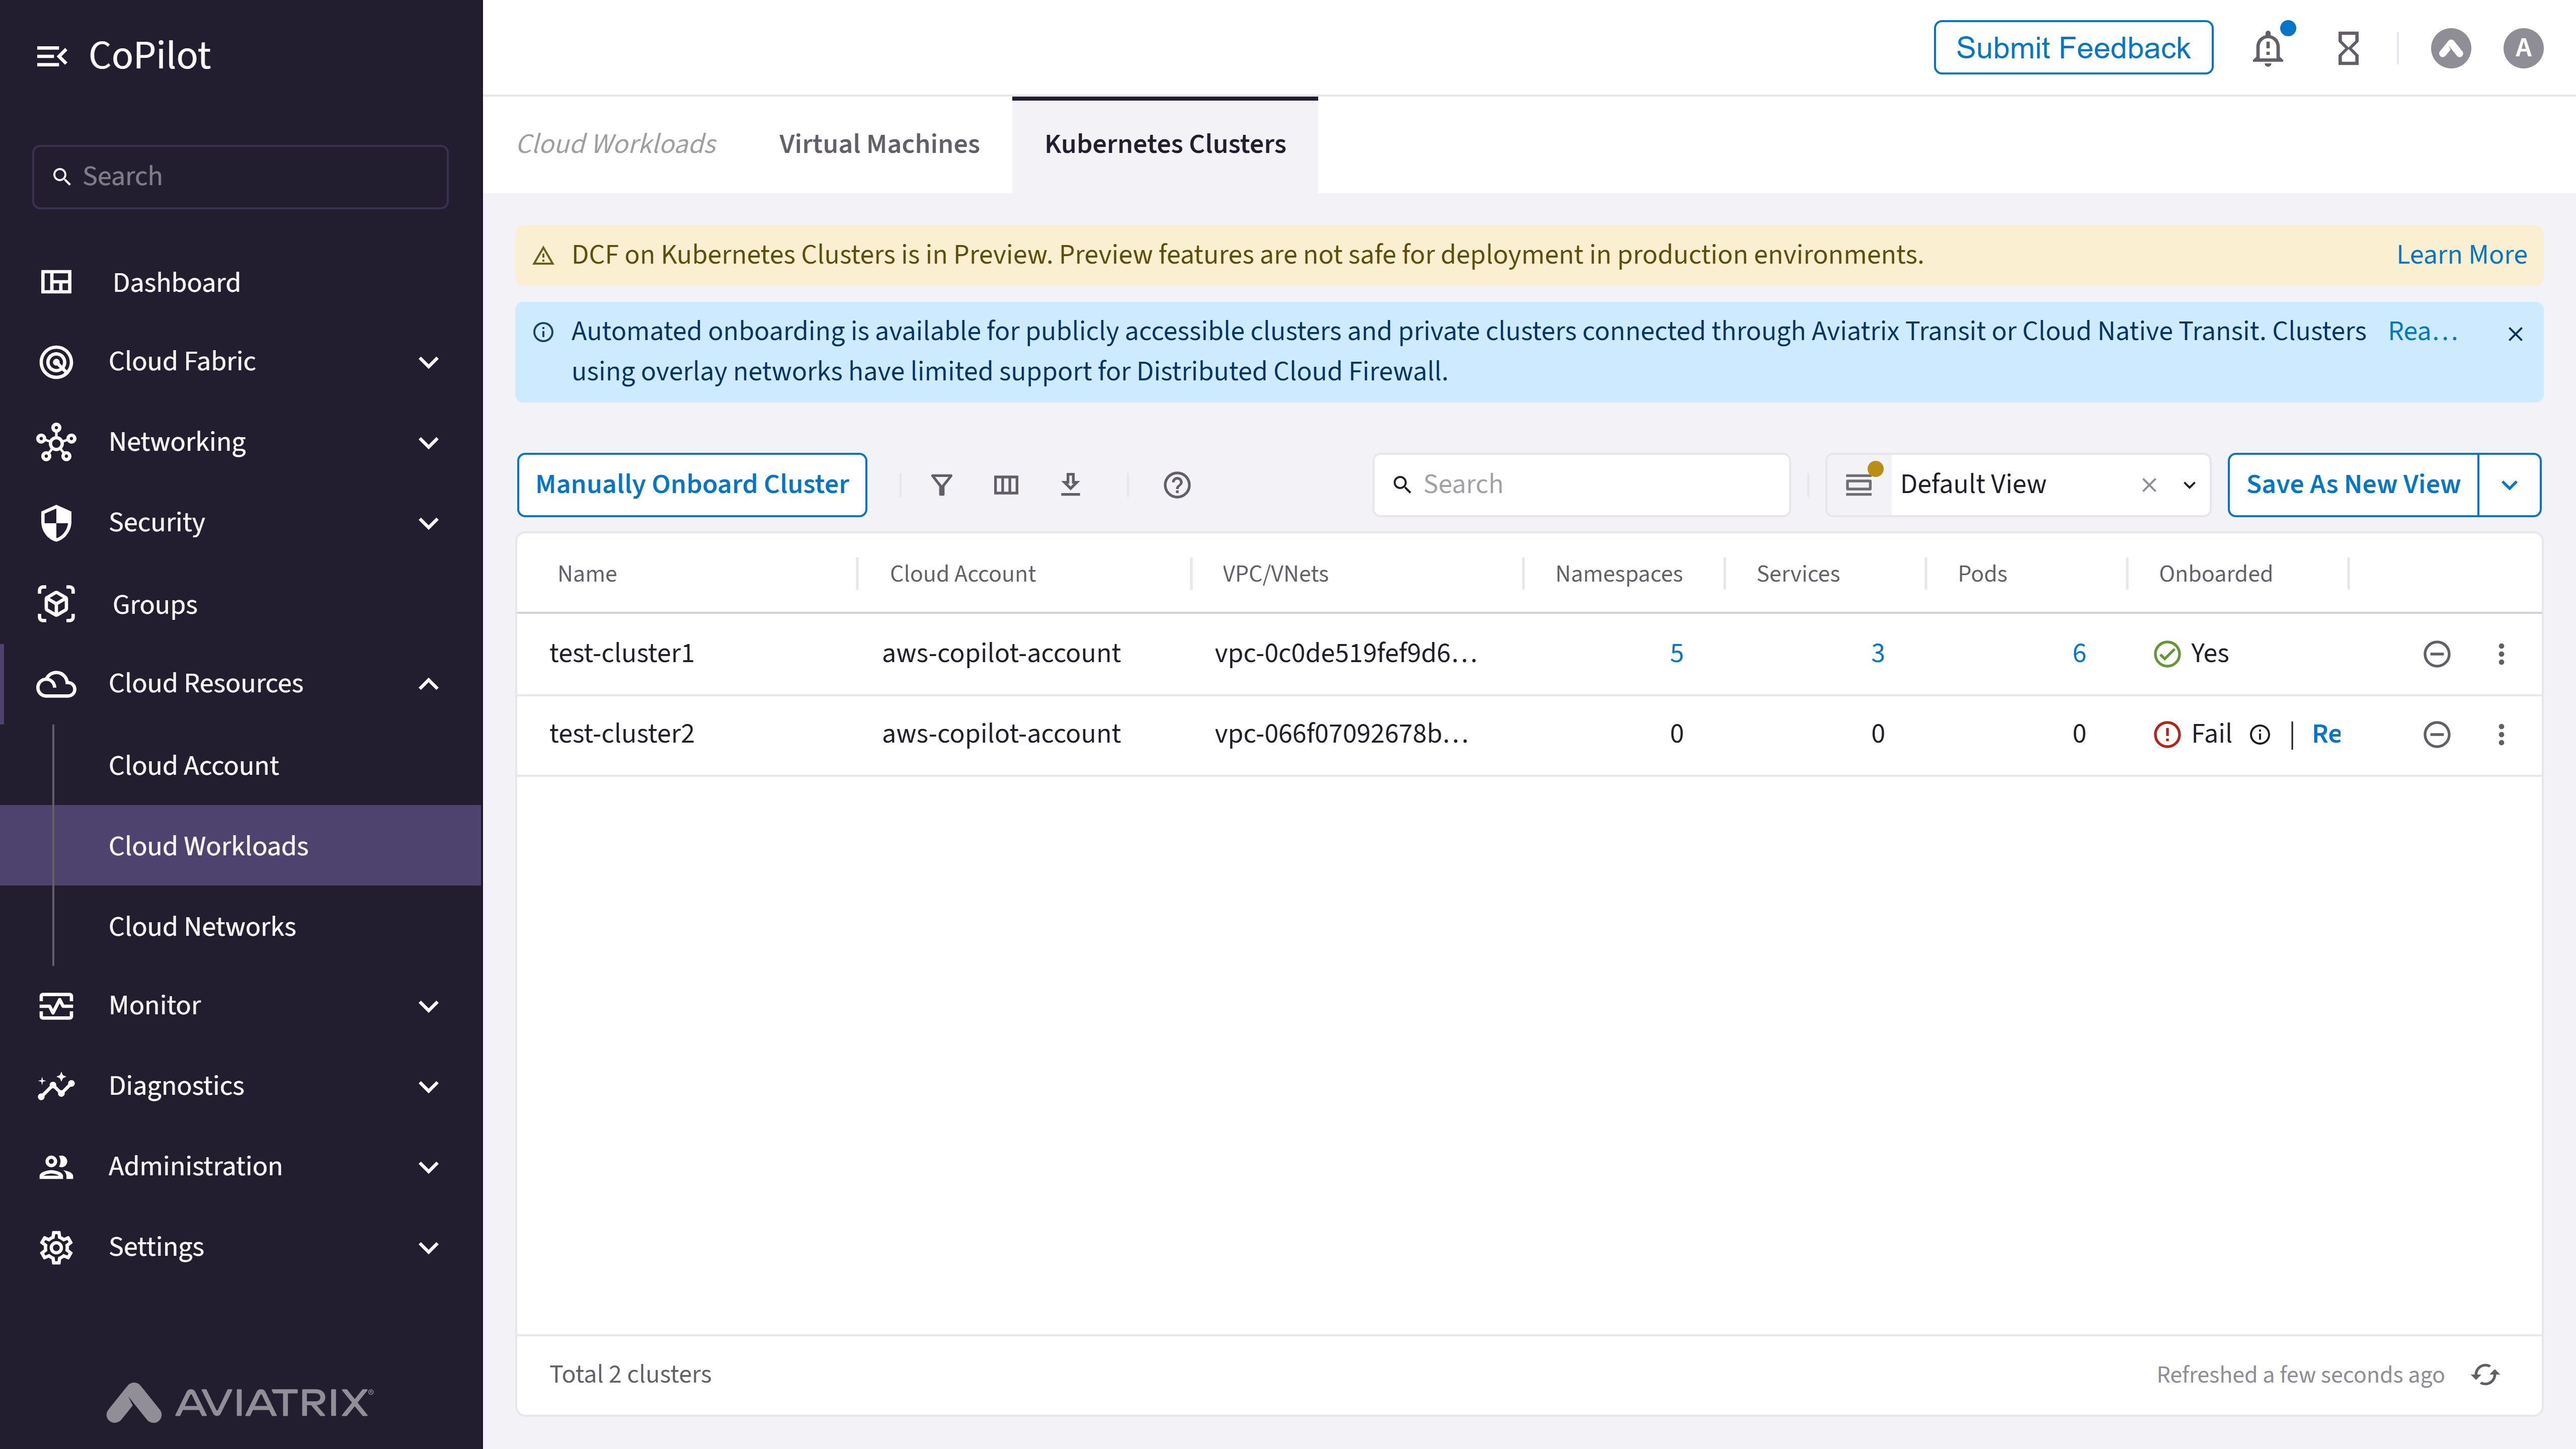
Task: Expand the Networking menu
Action: coord(429,443)
